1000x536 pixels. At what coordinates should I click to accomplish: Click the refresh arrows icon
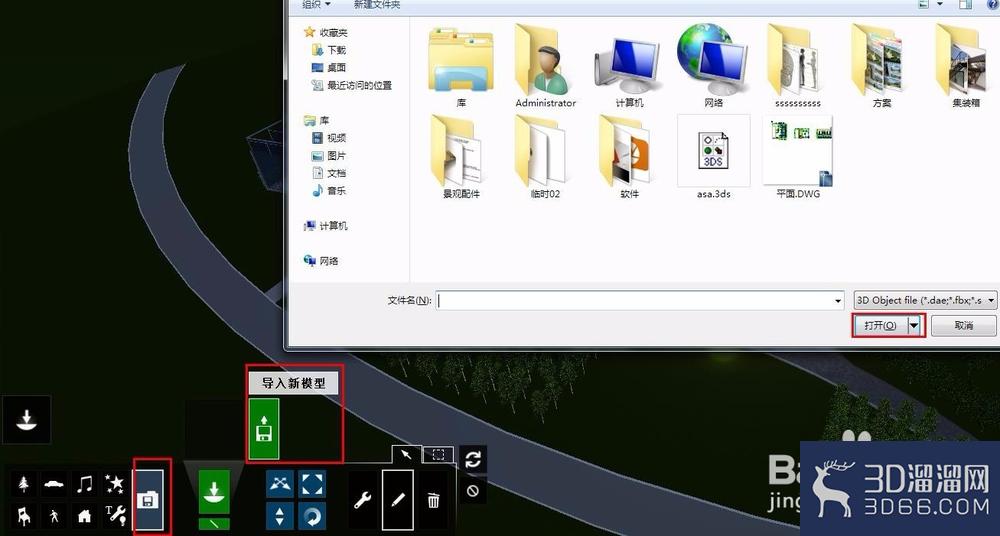[x=473, y=460]
